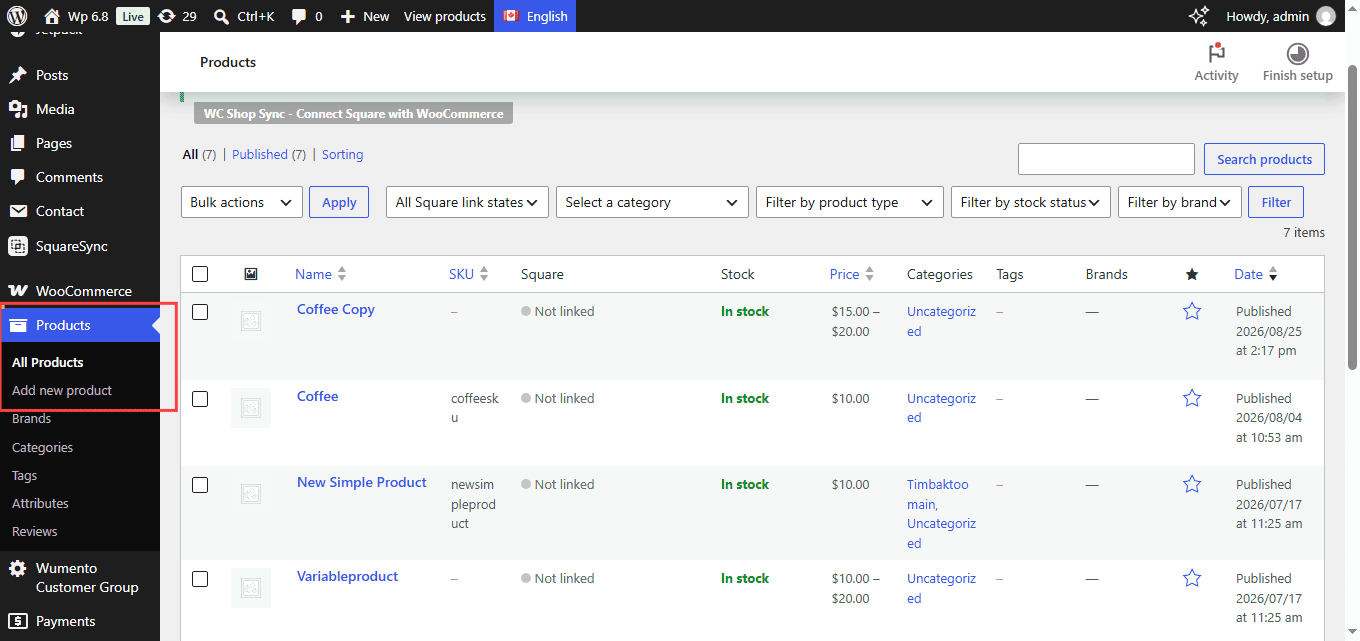The image size is (1360, 641).
Task: Open the Filter by stock status dropdown
Action: [1031, 202]
